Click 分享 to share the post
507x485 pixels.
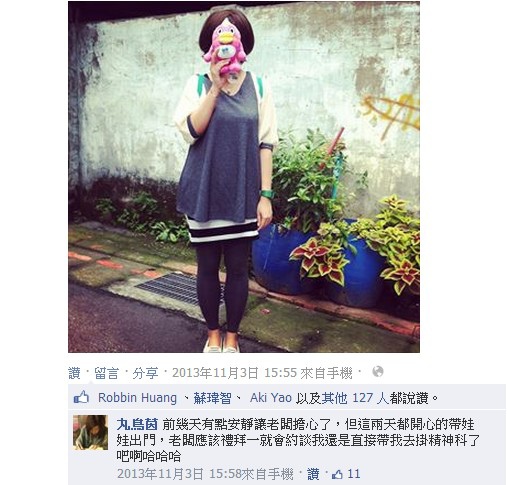pos(145,373)
